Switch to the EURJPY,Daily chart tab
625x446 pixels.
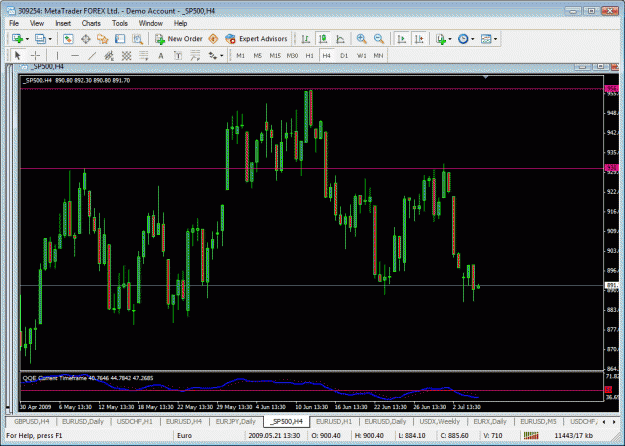click(x=236, y=421)
